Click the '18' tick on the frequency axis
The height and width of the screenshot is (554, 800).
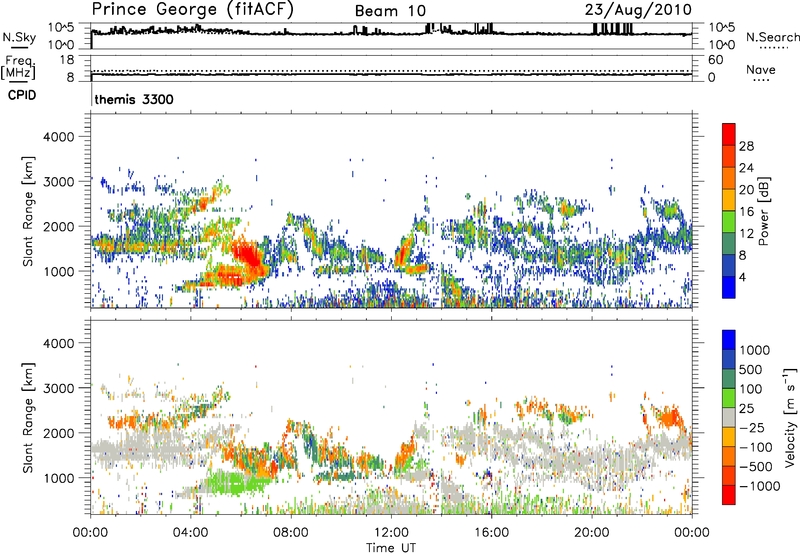(67, 60)
